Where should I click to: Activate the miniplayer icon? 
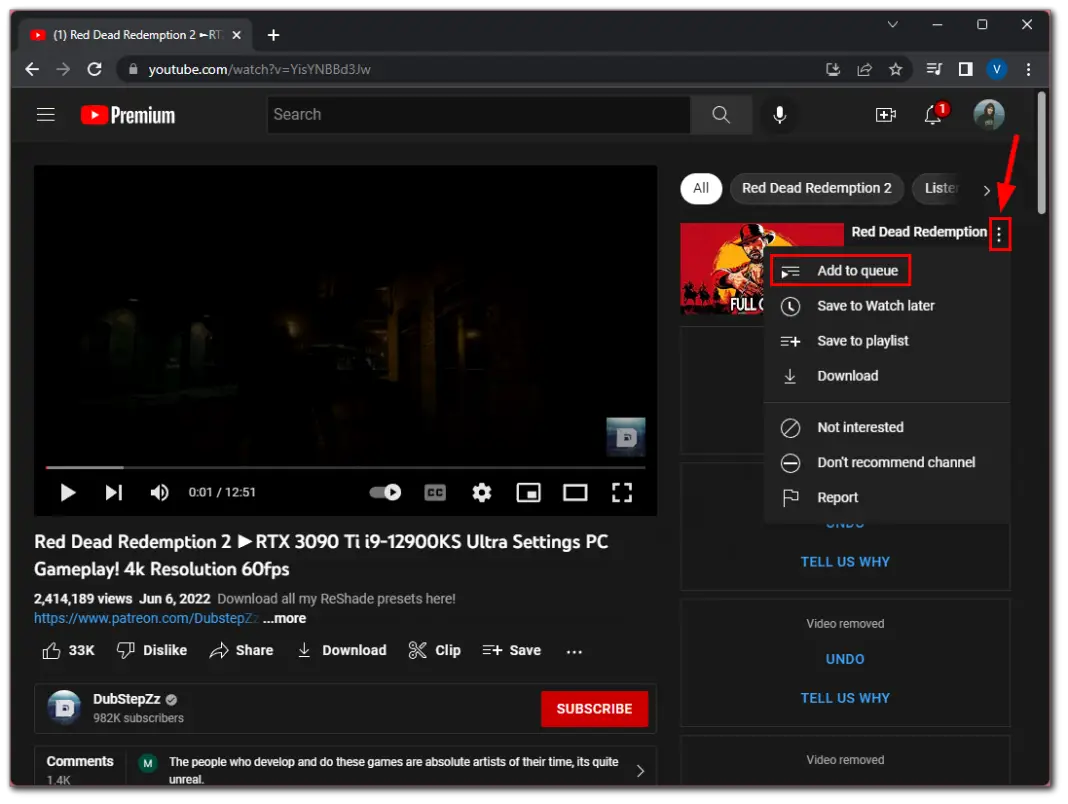[x=528, y=492]
